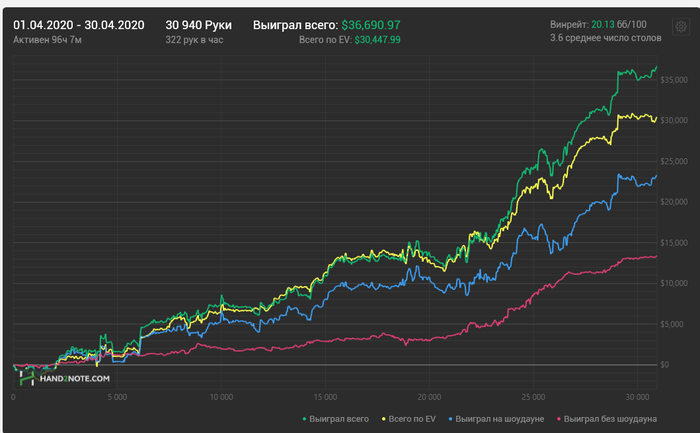Screen dimensions: 700x433
Task: Click the 20 000 x-axis label
Action: point(429,397)
